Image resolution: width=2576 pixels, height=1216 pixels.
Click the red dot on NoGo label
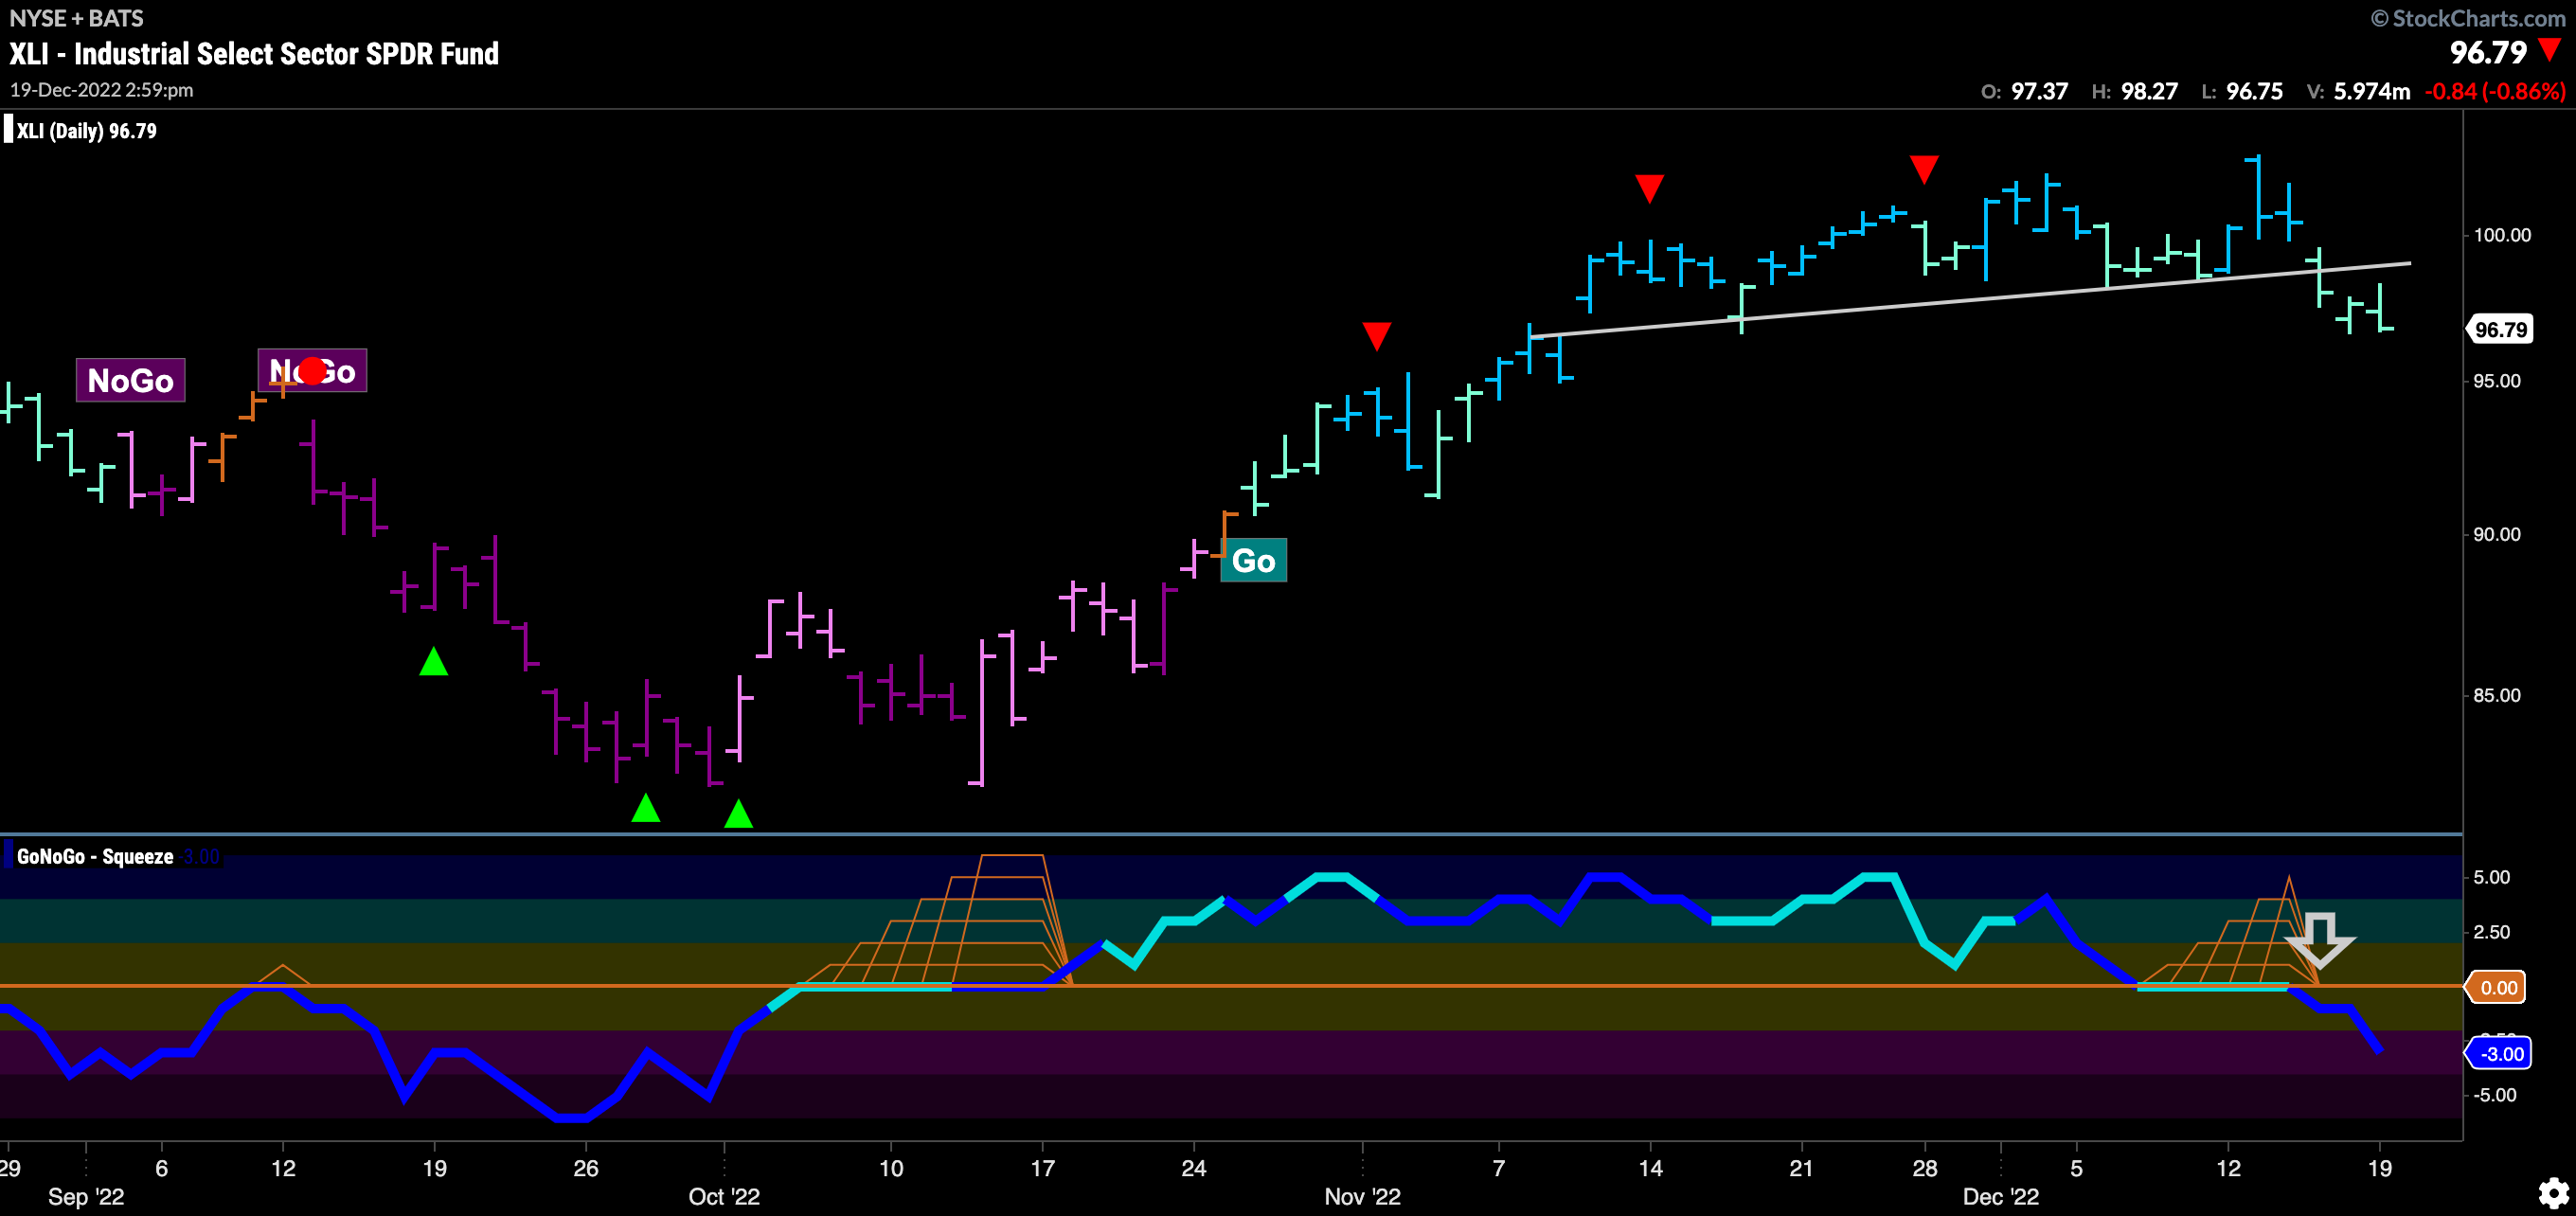(313, 371)
